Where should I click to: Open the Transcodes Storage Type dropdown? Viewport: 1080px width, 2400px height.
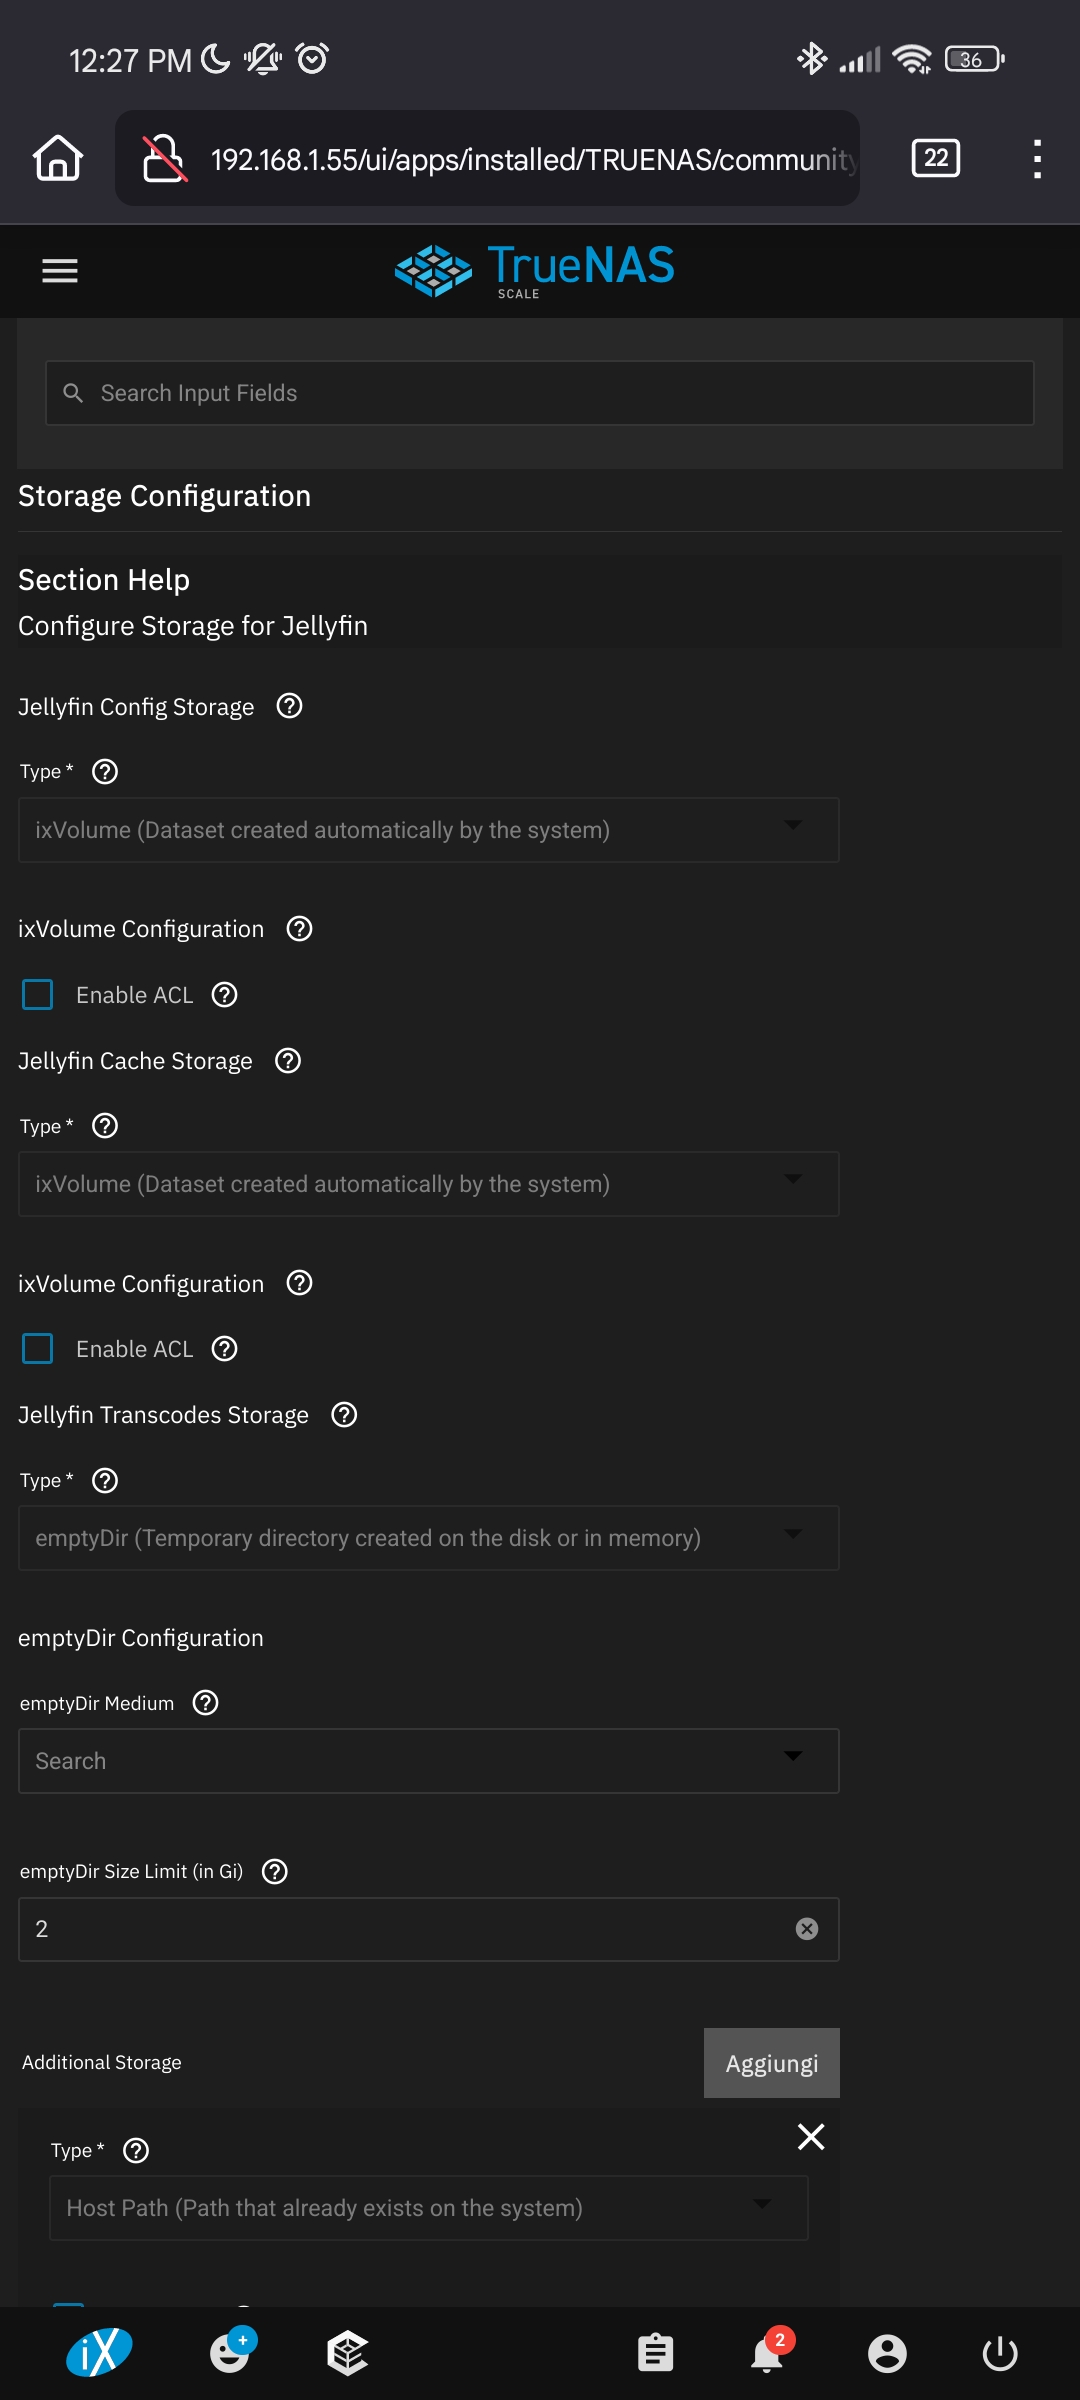click(x=428, y=1538)
